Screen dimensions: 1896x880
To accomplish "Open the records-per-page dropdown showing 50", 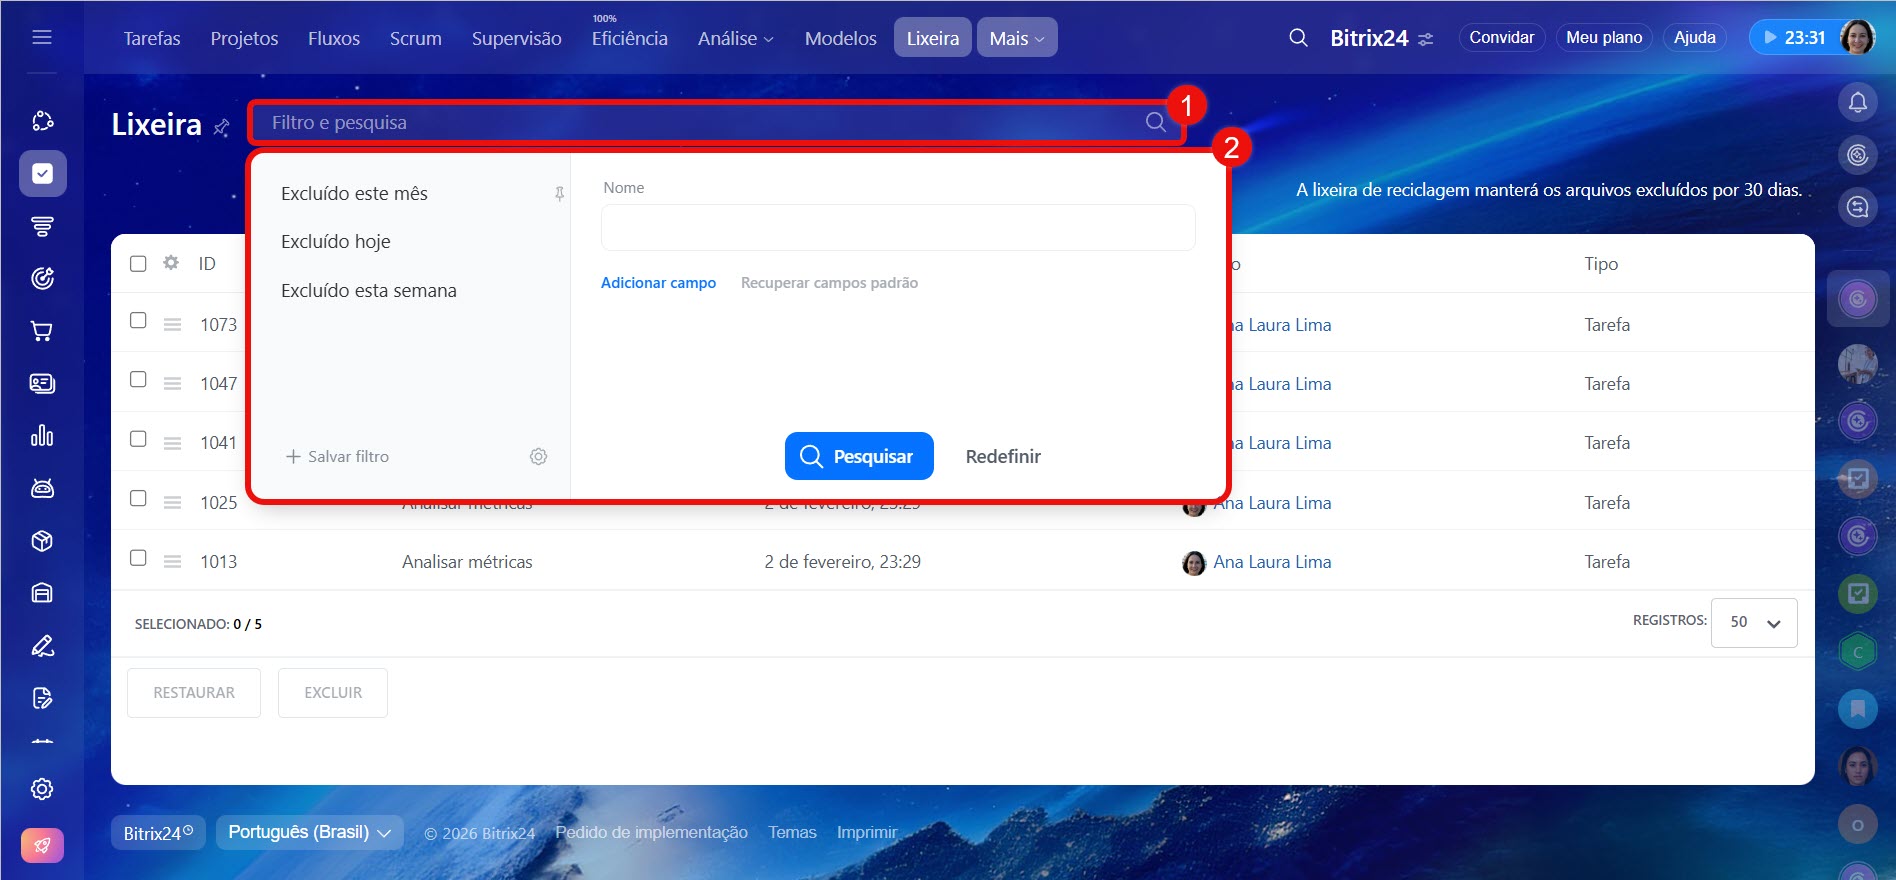I will [1753, 622].
